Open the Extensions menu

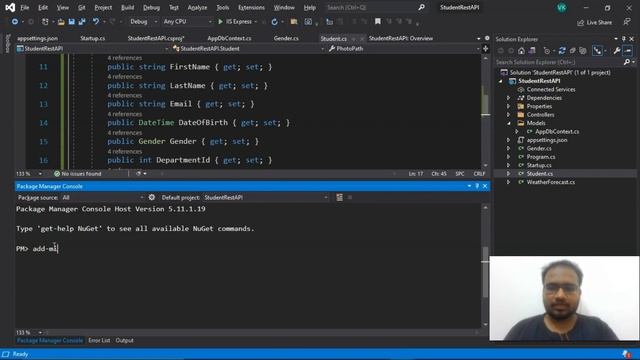(x=251, y=7)
